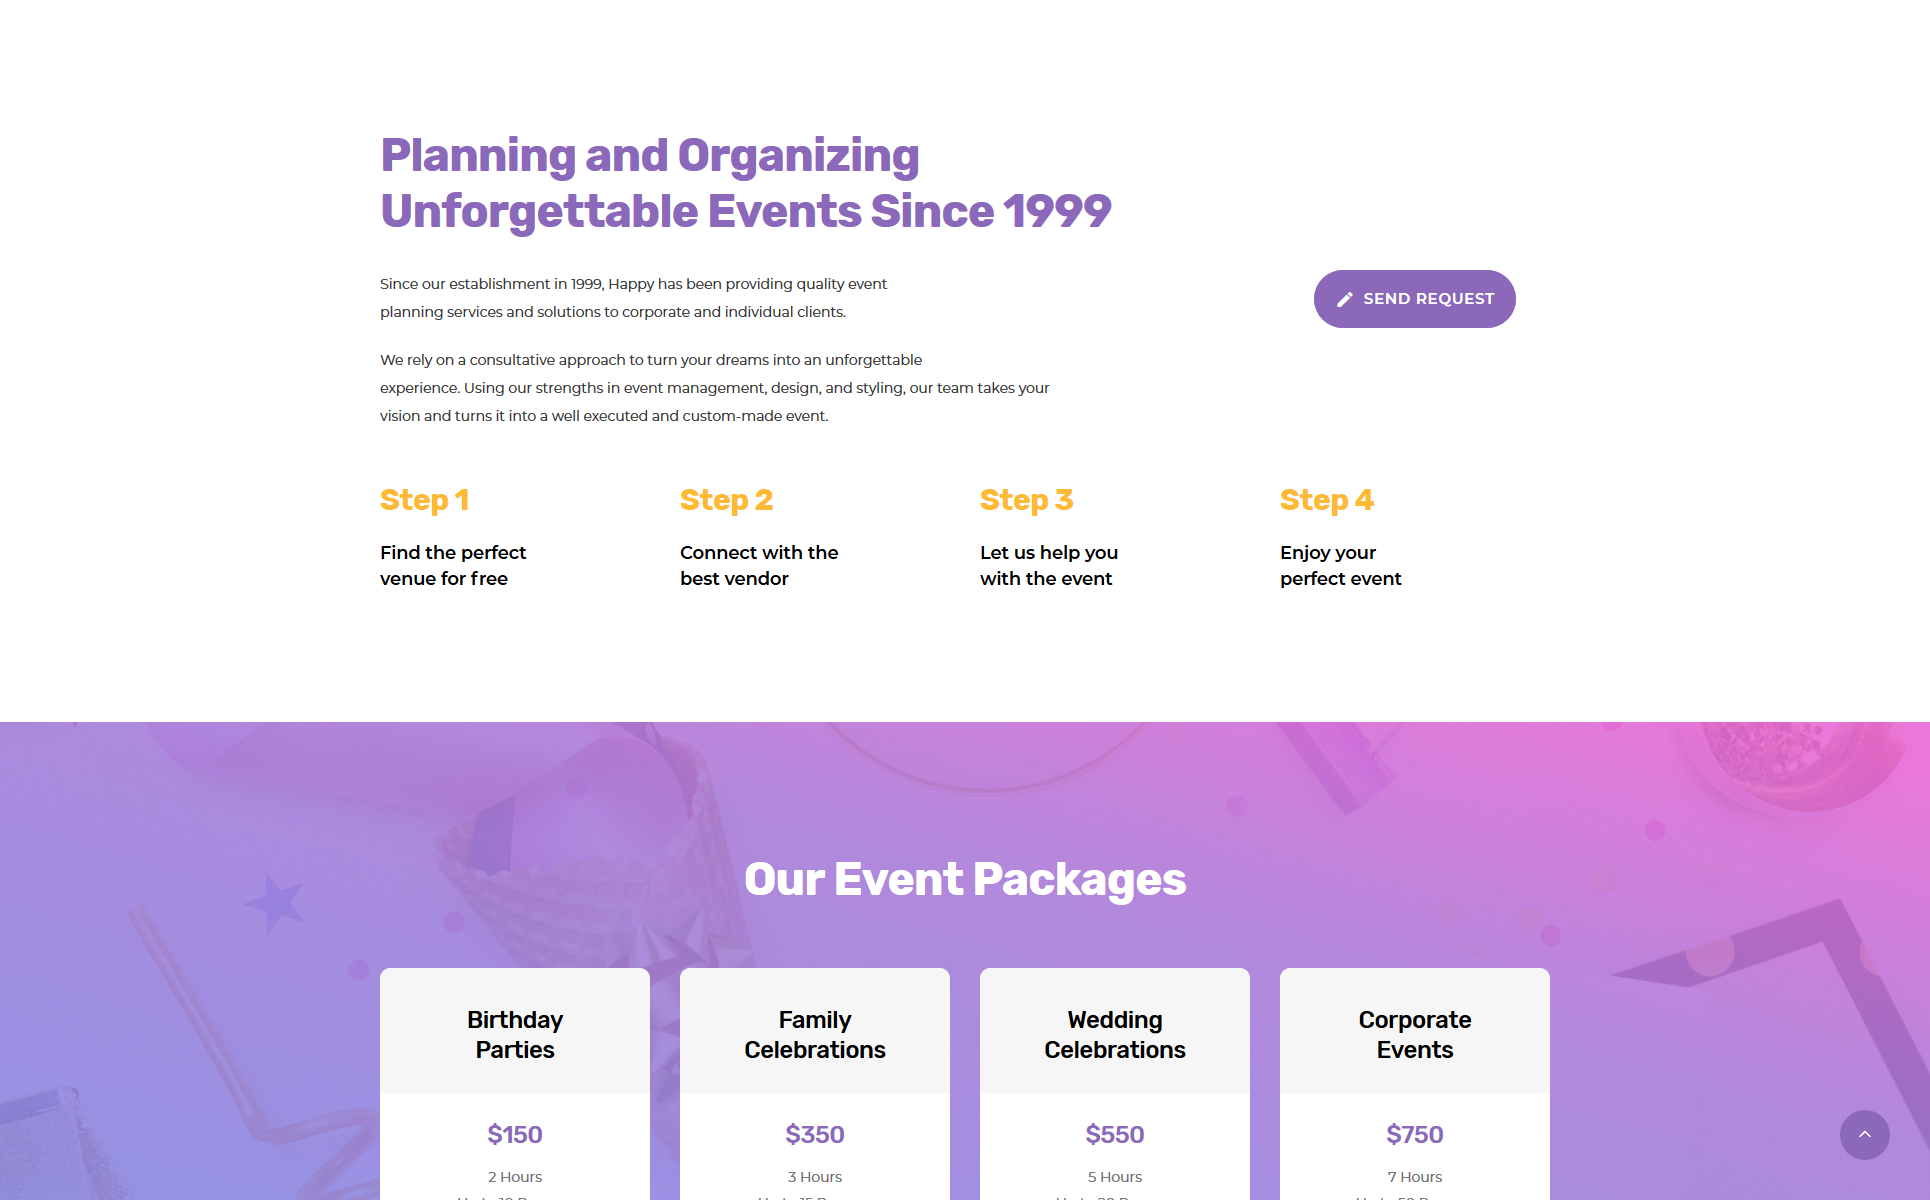Click the SEND REQUEST button

1414,299
